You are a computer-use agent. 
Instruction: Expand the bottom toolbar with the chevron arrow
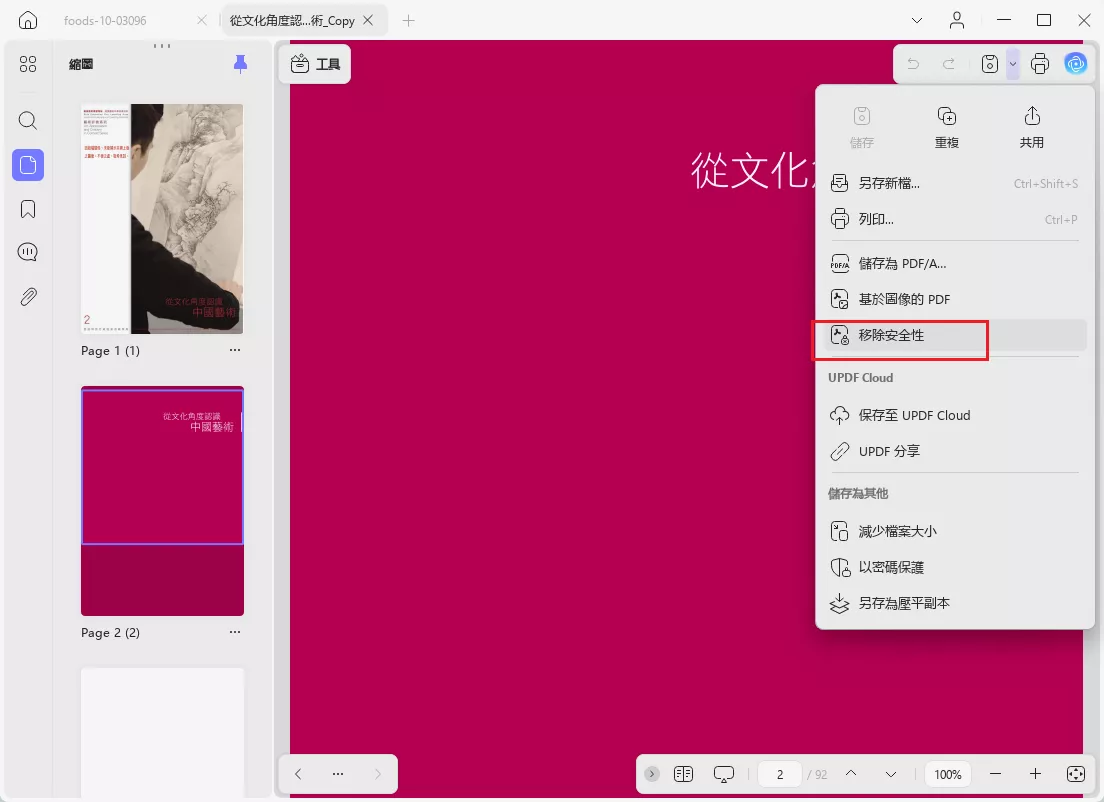651,773
